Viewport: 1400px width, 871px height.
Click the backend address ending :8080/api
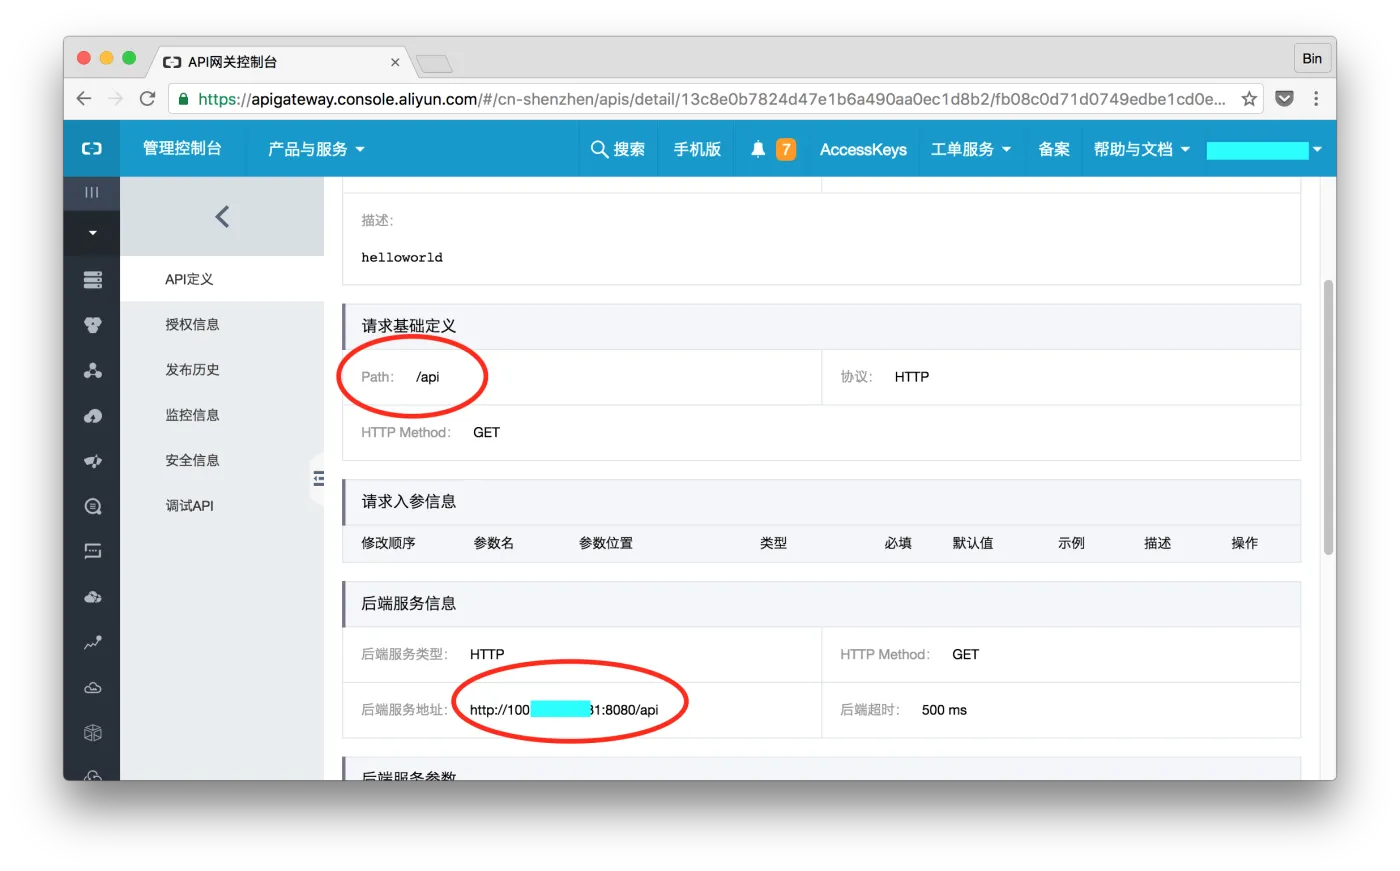pyautogui.click(x=564, y=710)
